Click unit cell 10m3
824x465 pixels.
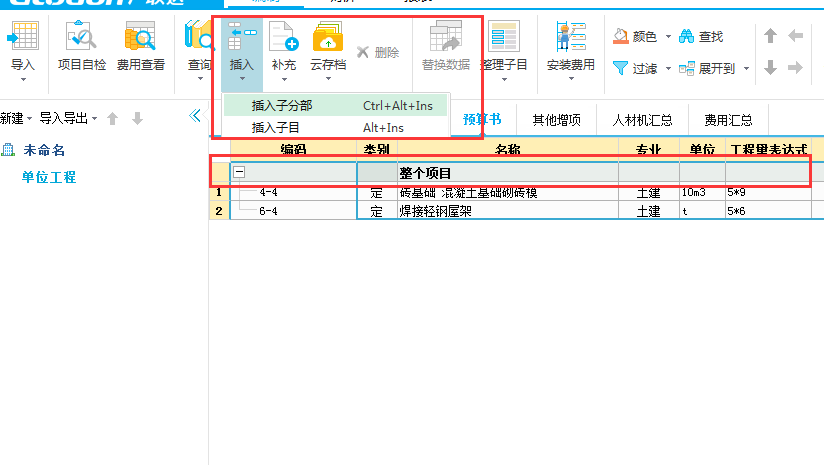pos(702,192)
